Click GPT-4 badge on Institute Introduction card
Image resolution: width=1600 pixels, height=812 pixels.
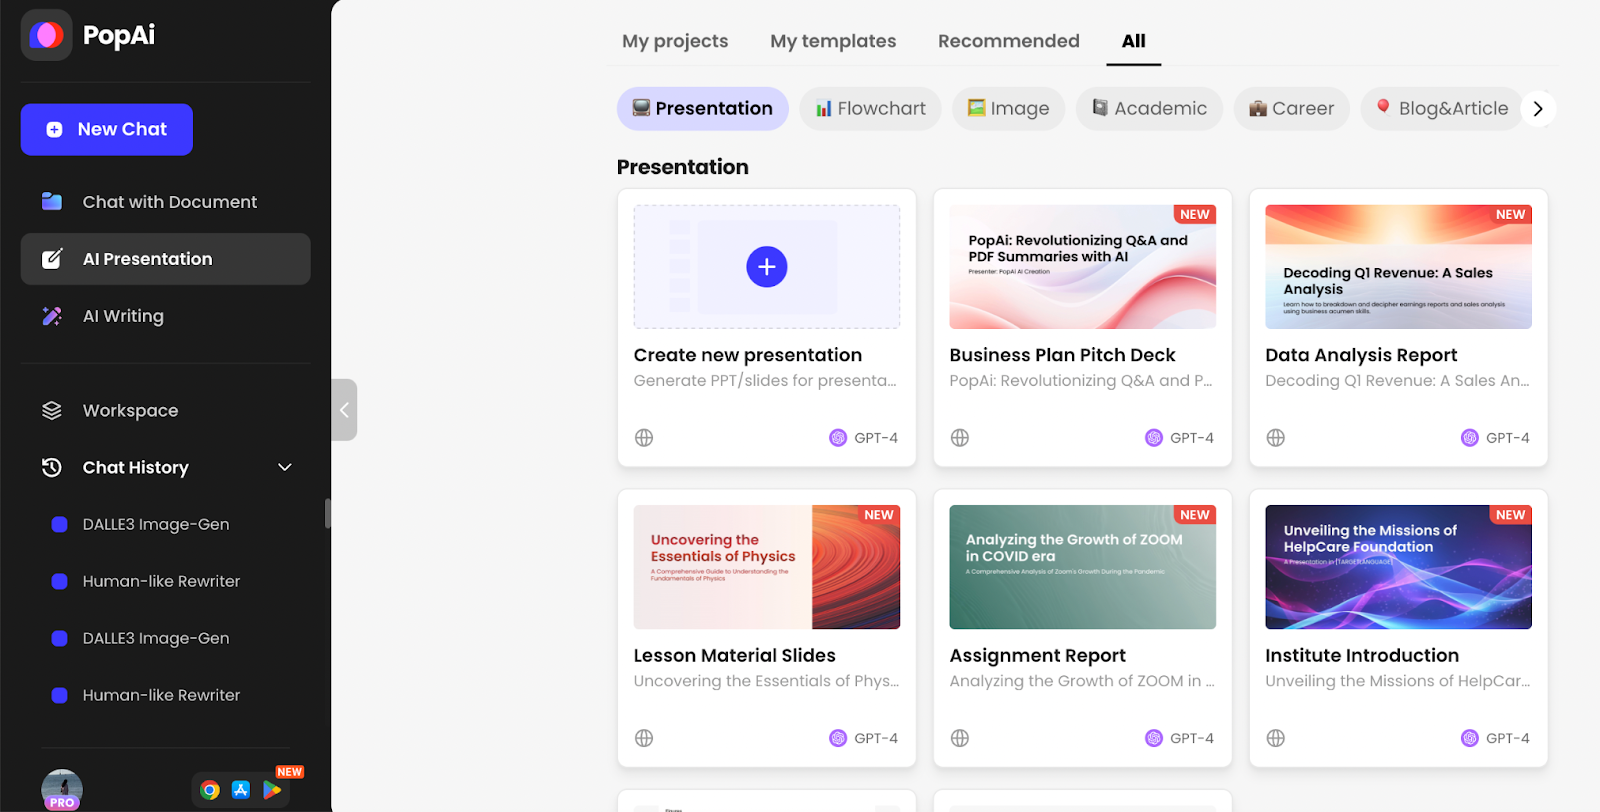click(x=1496, y=738)
